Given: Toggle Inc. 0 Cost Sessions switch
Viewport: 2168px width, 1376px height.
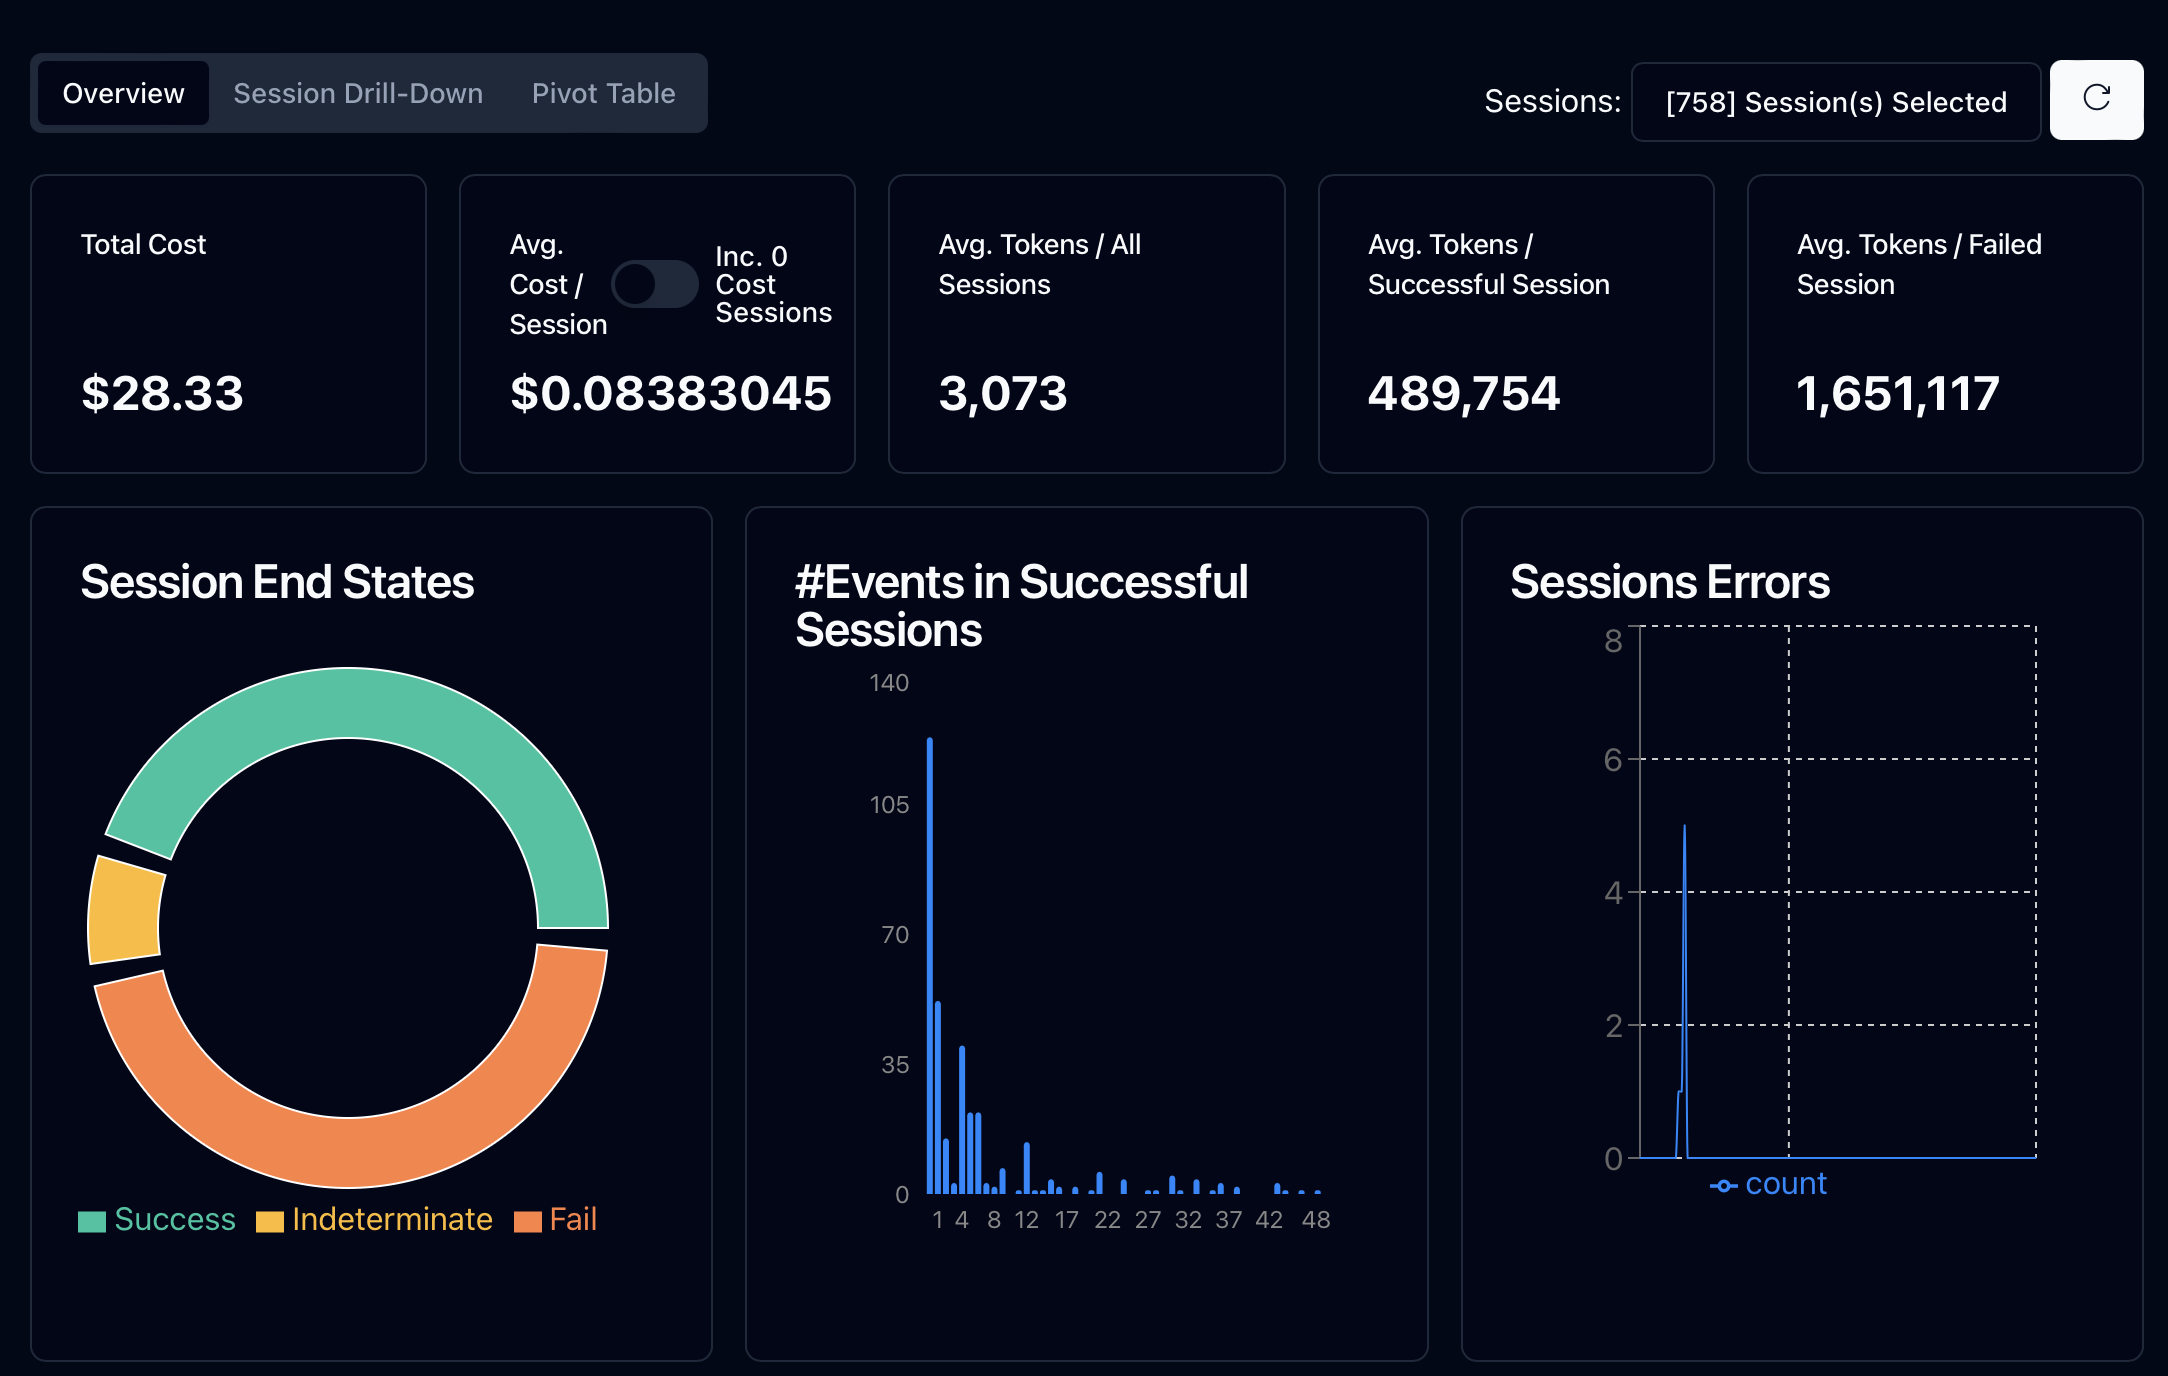Looking at the screenshot, I should 654,284.
